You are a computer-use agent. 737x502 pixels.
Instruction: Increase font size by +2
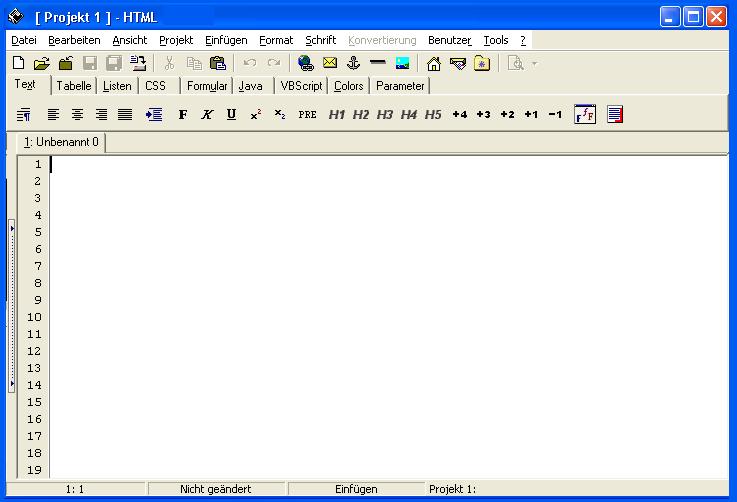click(507, 114)
